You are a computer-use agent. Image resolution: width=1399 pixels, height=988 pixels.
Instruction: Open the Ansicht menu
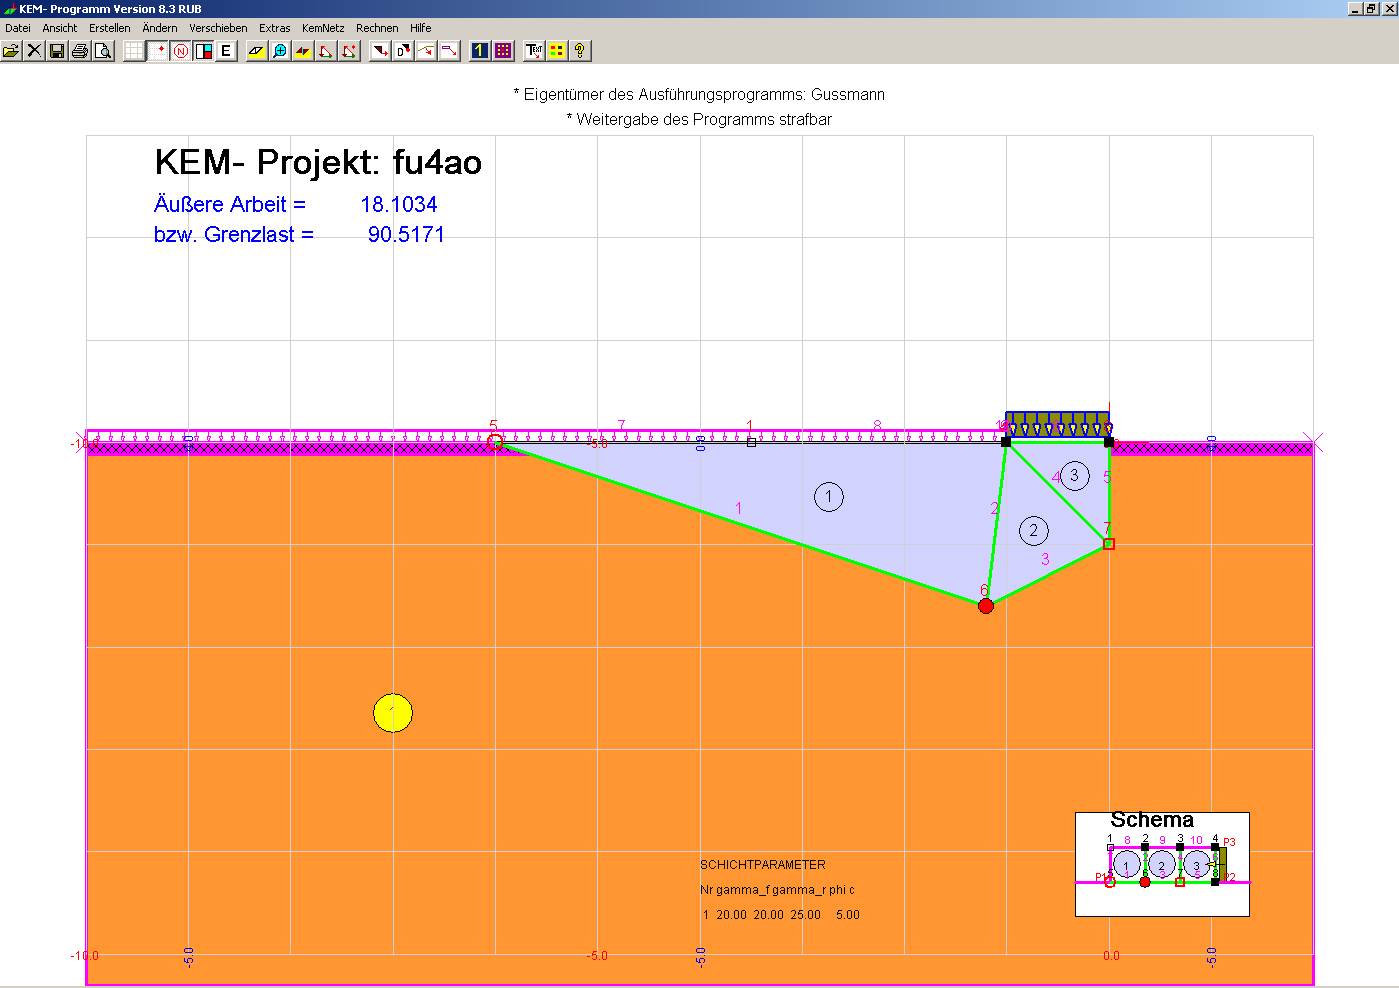click(x=60, y=28)
